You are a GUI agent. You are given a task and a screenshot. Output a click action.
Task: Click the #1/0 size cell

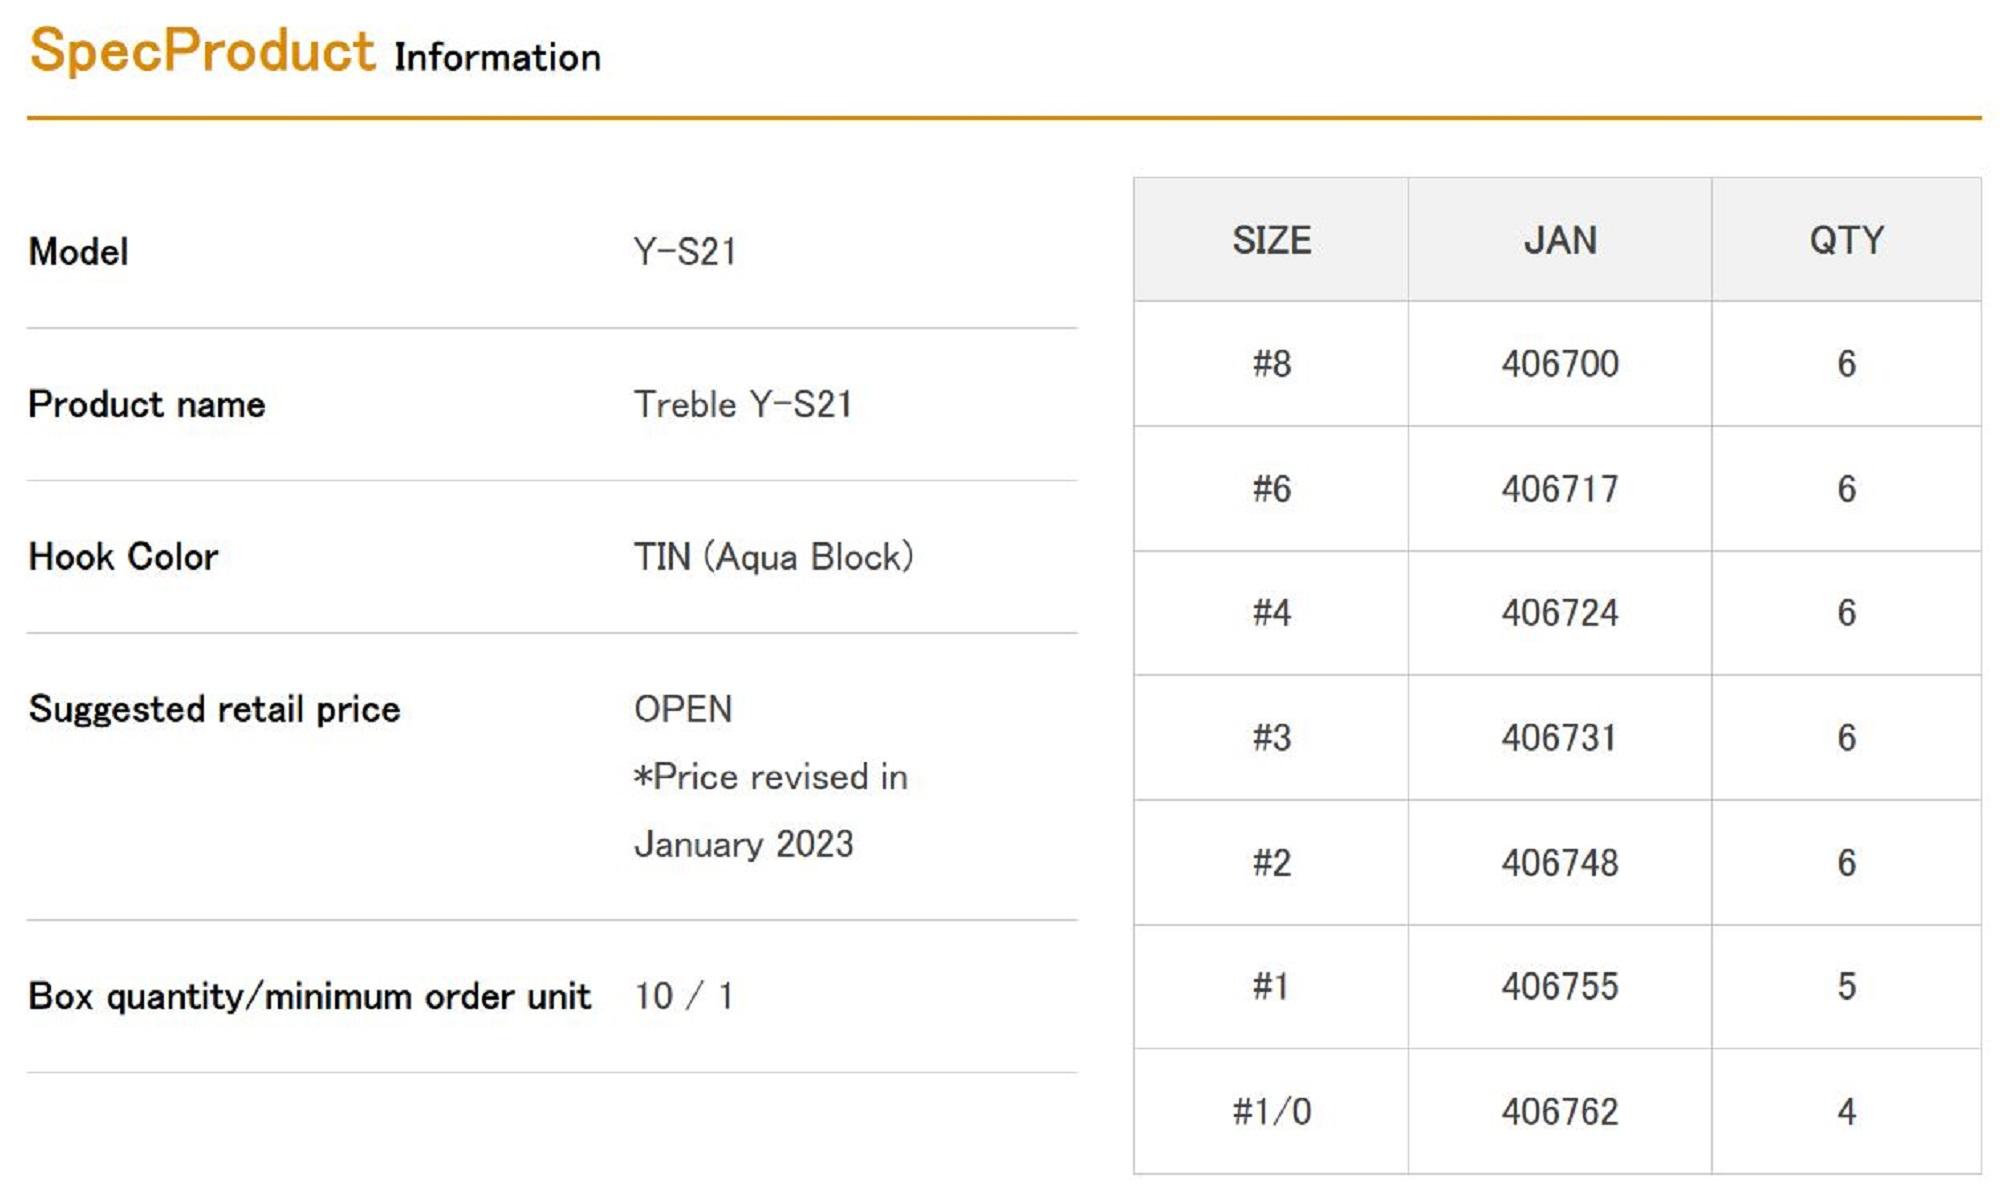tap(1271, 1112)
